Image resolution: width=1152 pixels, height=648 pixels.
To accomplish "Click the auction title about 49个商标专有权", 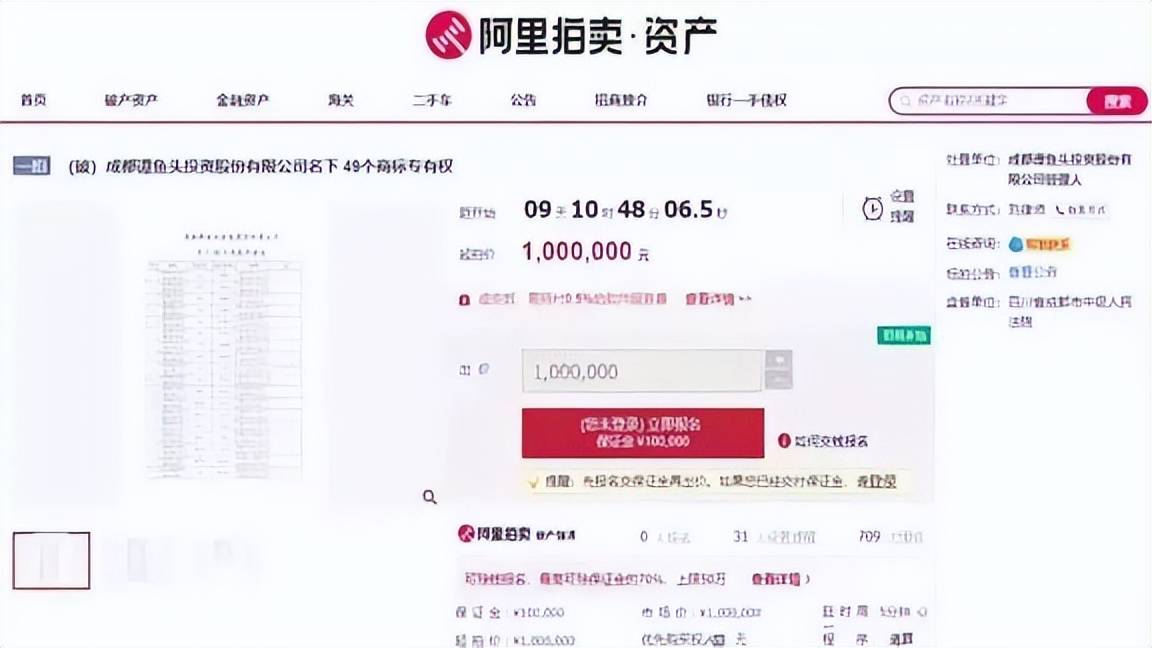I will 261,167.
